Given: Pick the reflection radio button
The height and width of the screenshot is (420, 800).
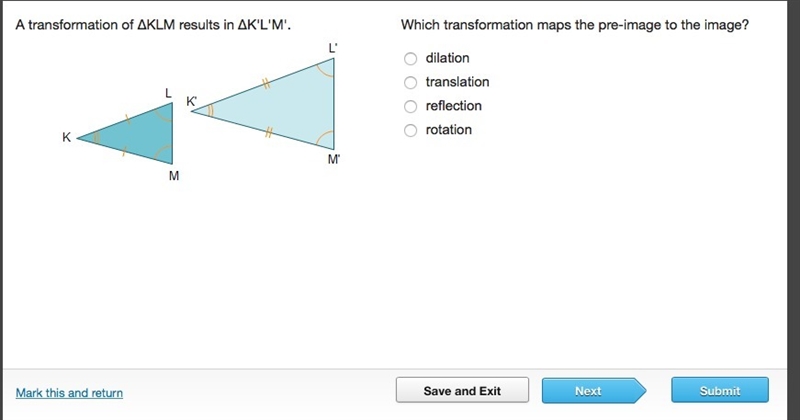Looking at the screenshot, I should click(x=411, y=106).
